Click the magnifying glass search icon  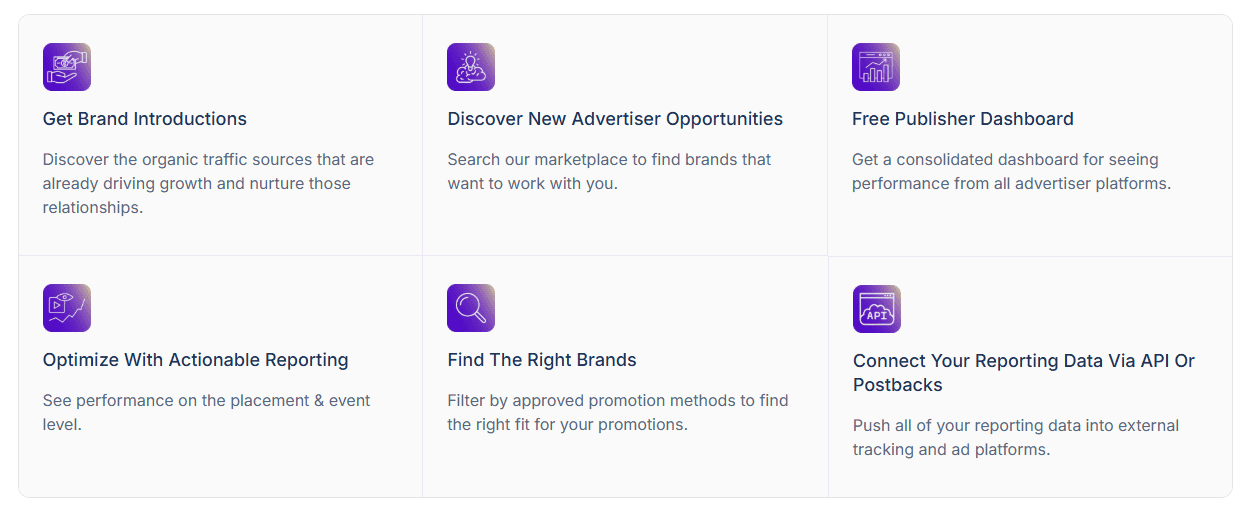click(x=471, y=308)
